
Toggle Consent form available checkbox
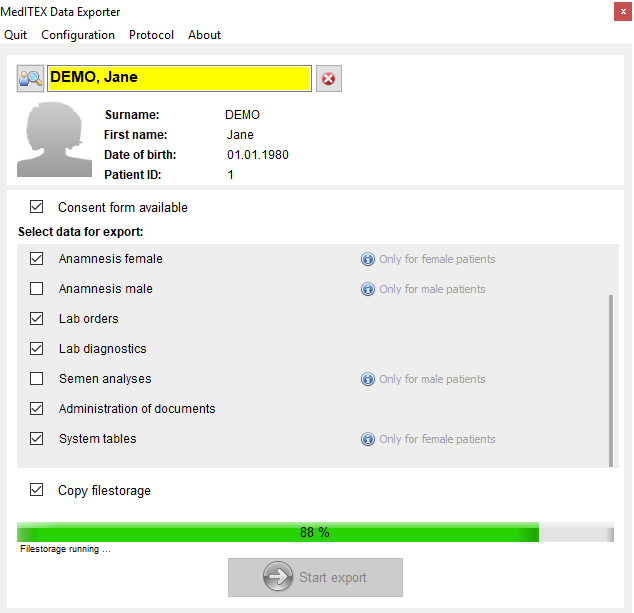pos(36,207)
